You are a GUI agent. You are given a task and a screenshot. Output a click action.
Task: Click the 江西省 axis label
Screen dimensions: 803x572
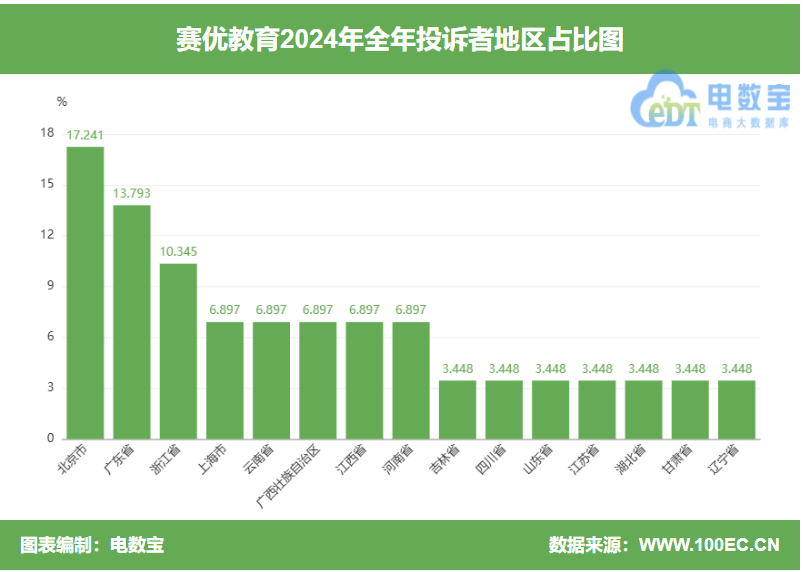coord(352,459)
